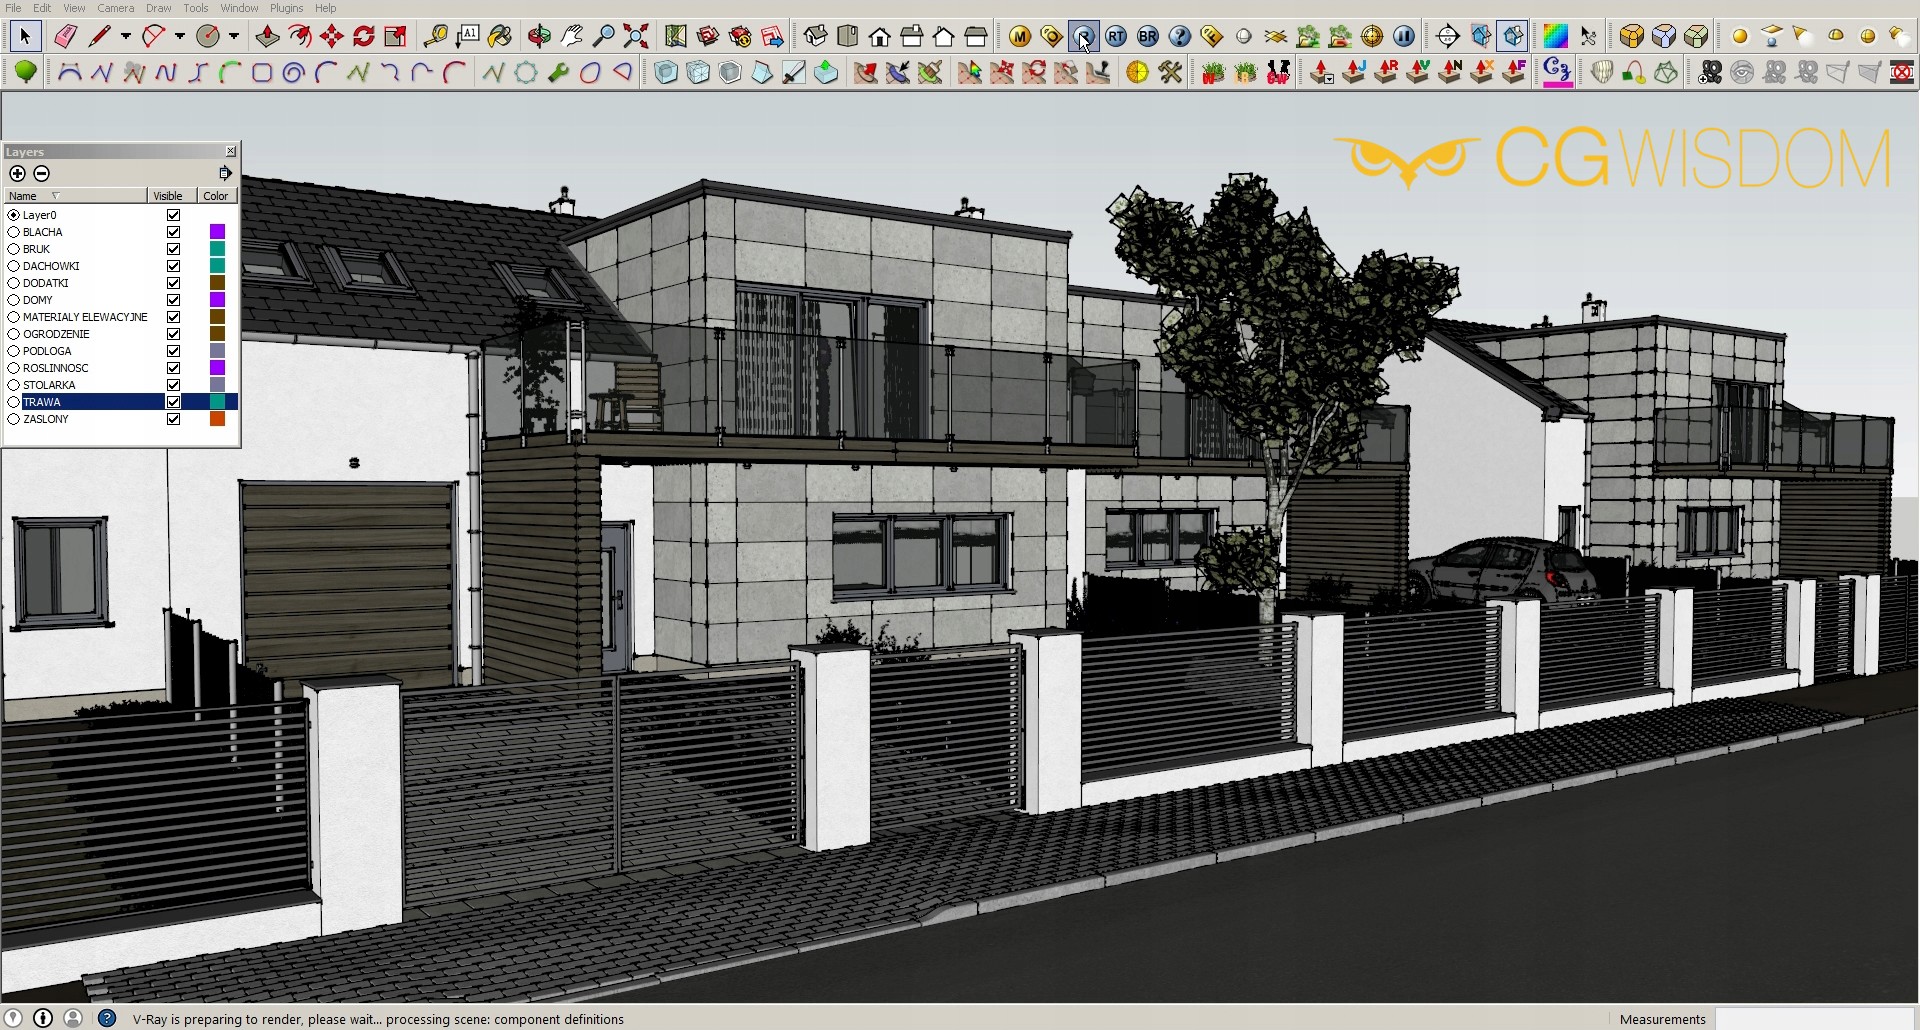Start V-Ray RT render
This screenshot has width=1920, height=1030.
pos(1116,37)
